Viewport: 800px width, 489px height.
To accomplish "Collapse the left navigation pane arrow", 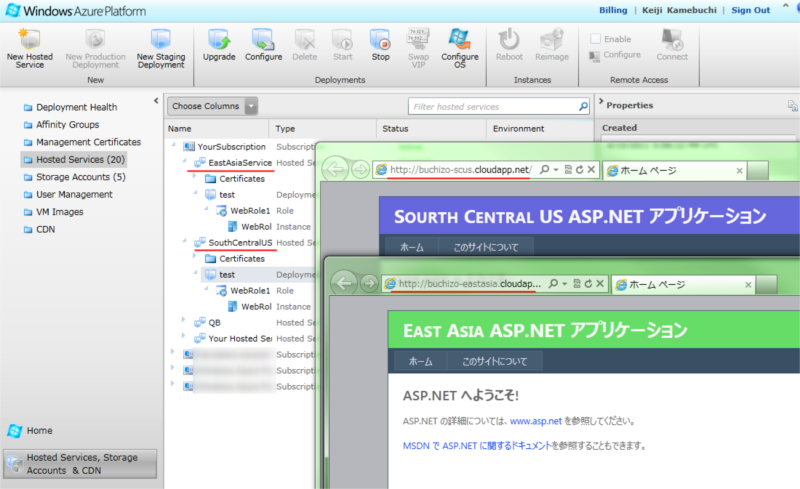I will pos(156,101).
